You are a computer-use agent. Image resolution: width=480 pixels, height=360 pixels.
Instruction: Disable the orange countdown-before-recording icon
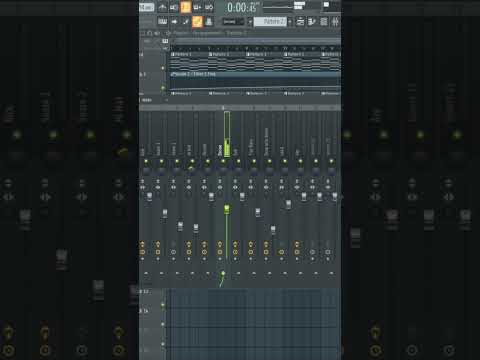coord(185,7)
